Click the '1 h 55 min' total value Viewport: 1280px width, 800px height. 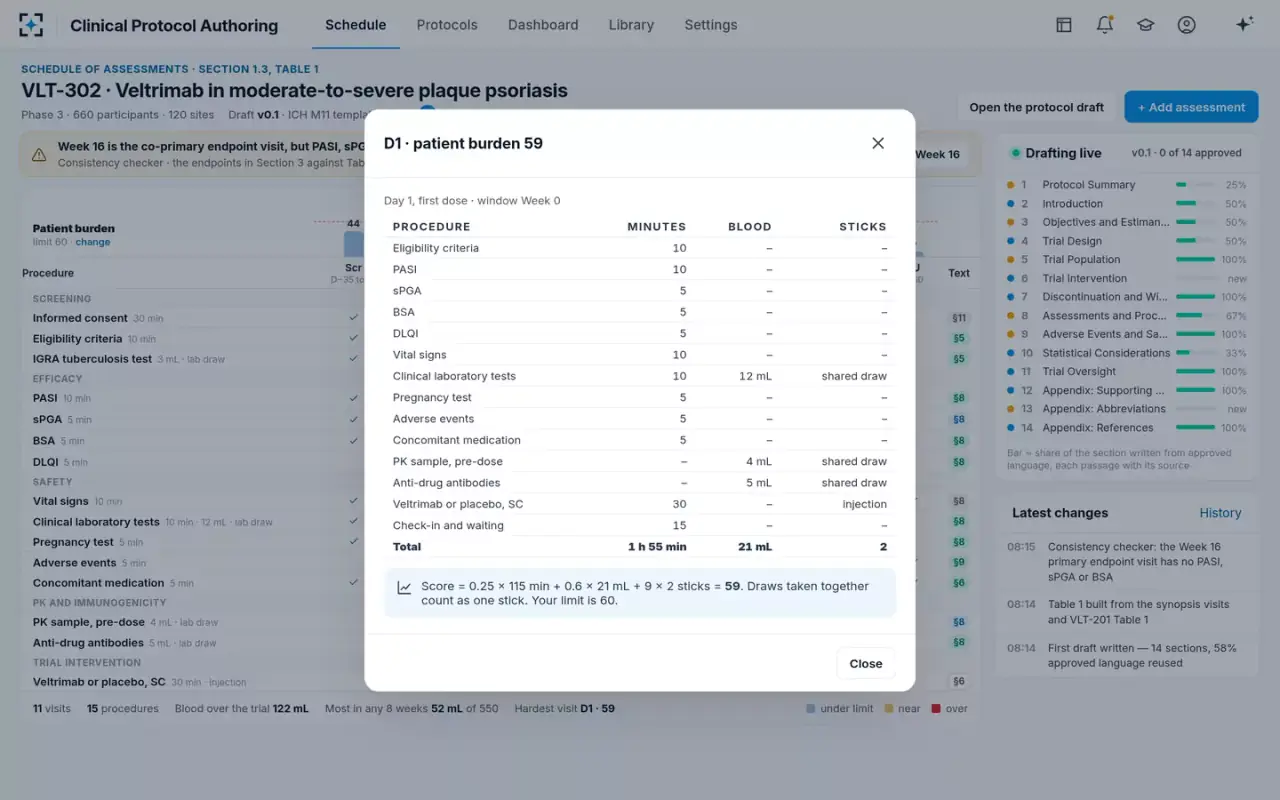656,547
